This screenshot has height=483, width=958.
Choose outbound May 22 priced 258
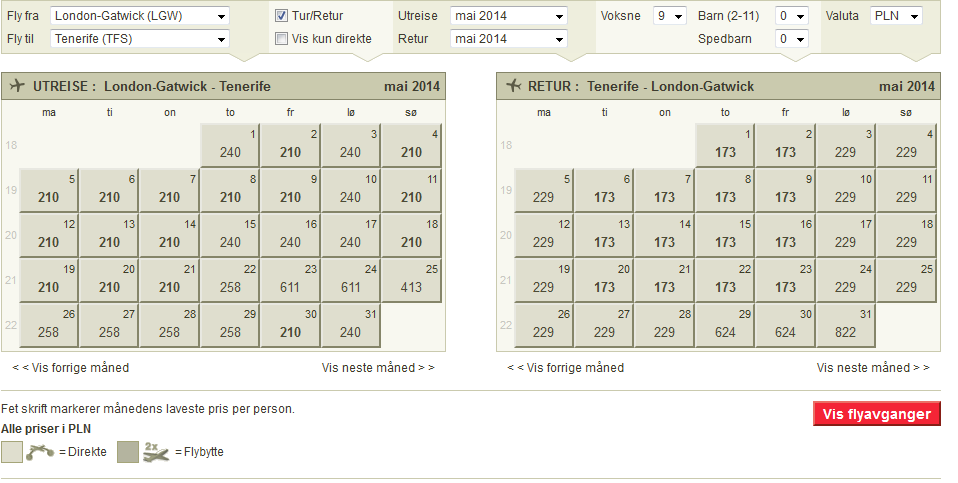[x=230, y=281]
